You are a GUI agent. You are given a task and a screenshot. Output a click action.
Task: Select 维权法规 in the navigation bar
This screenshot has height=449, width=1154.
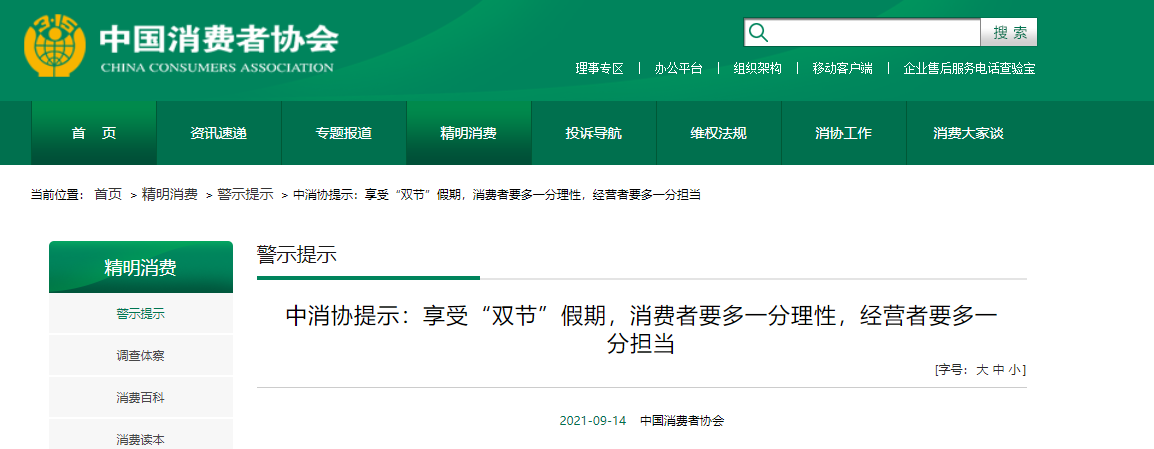point(719,134)
